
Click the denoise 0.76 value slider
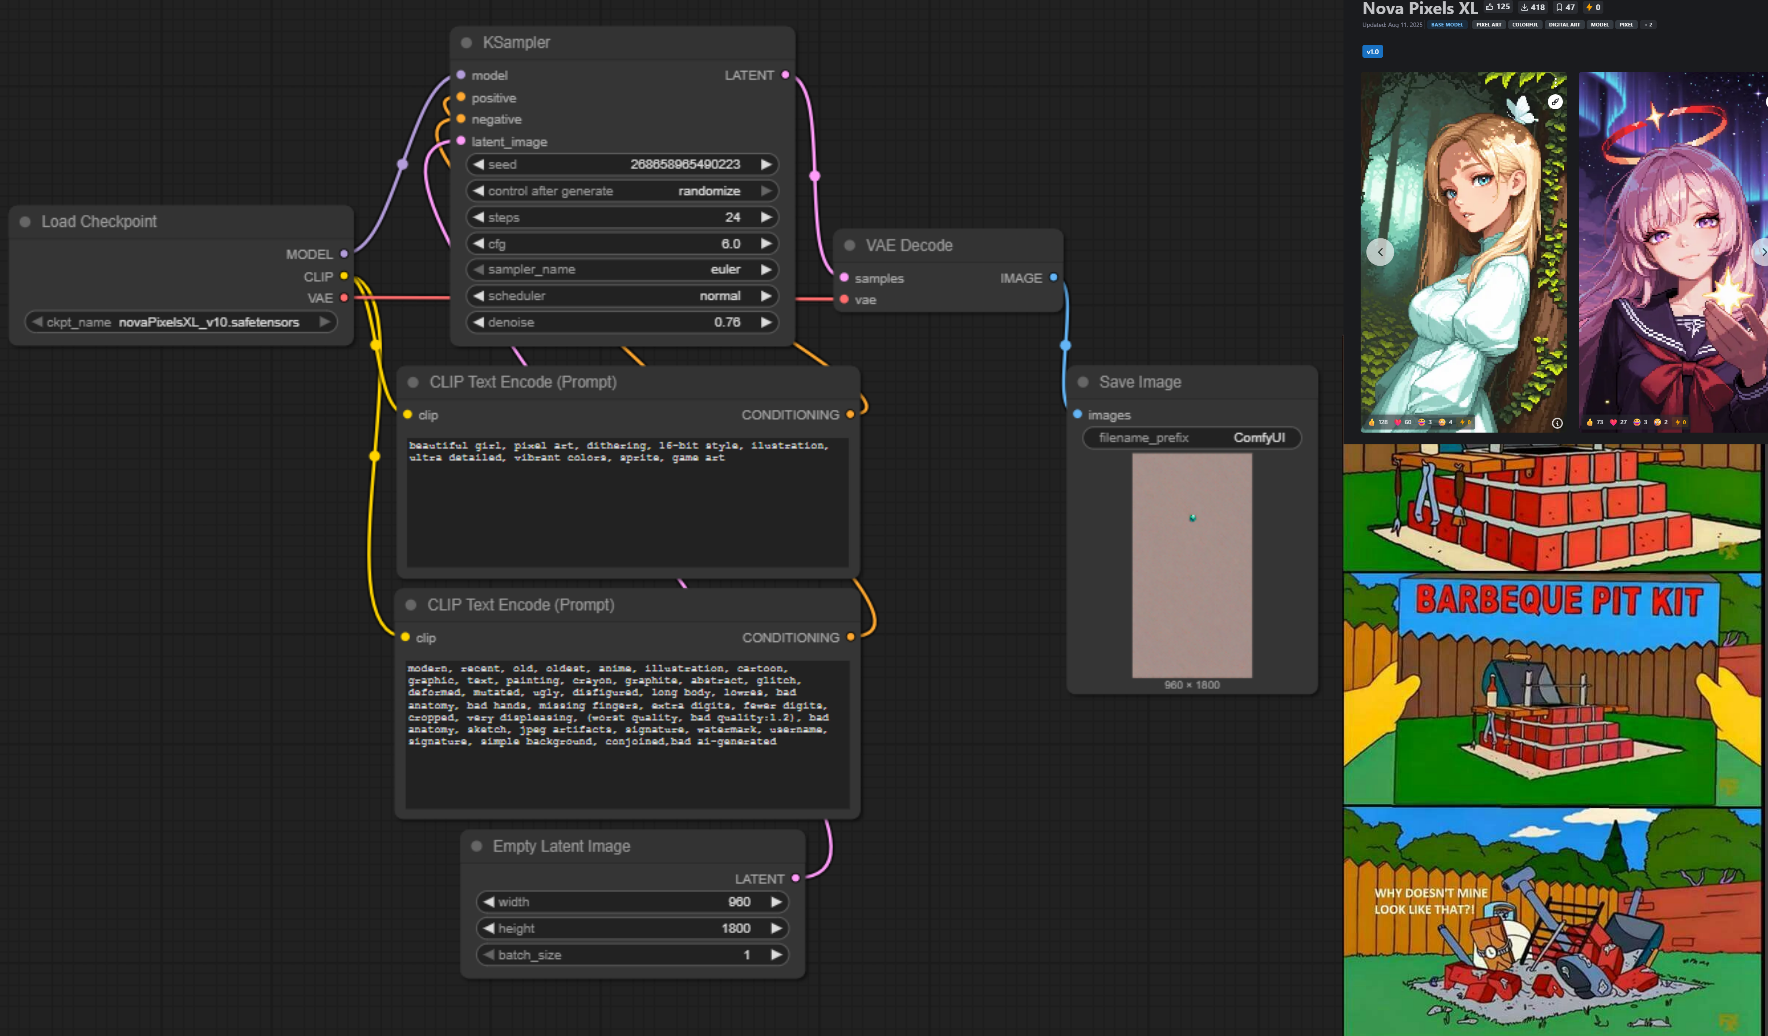622,322
